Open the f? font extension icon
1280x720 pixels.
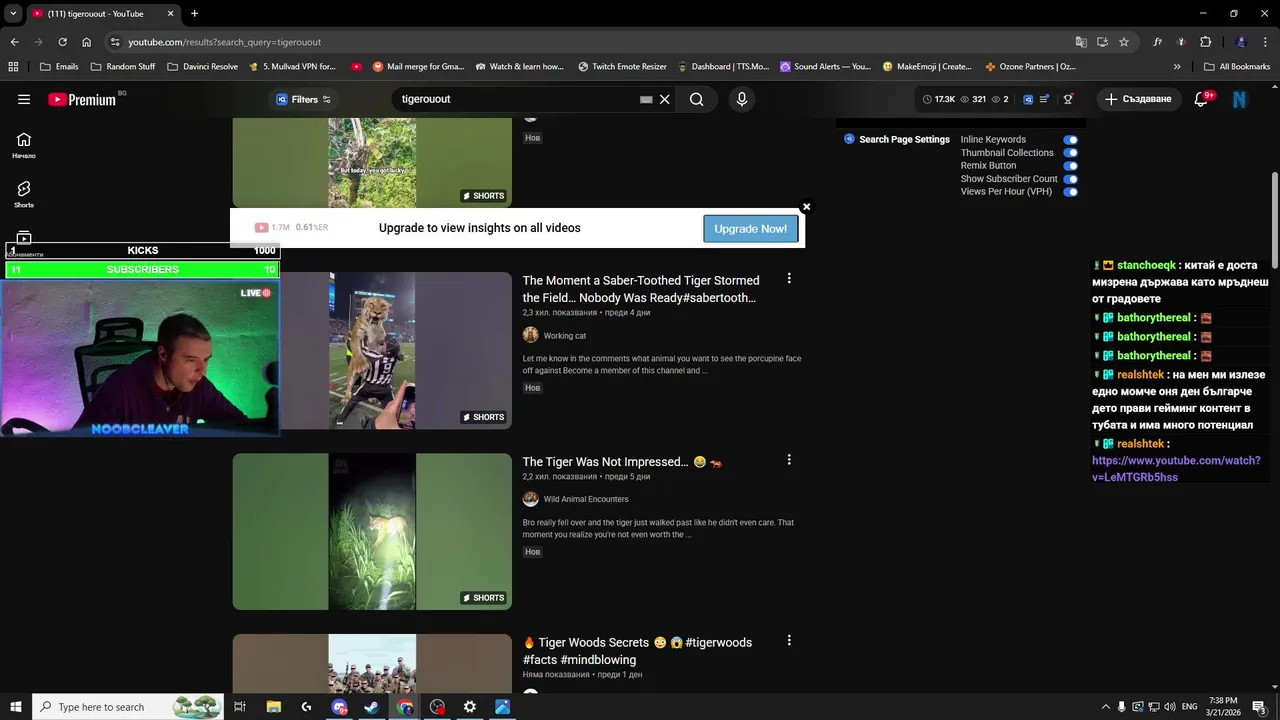[1158, 42]
